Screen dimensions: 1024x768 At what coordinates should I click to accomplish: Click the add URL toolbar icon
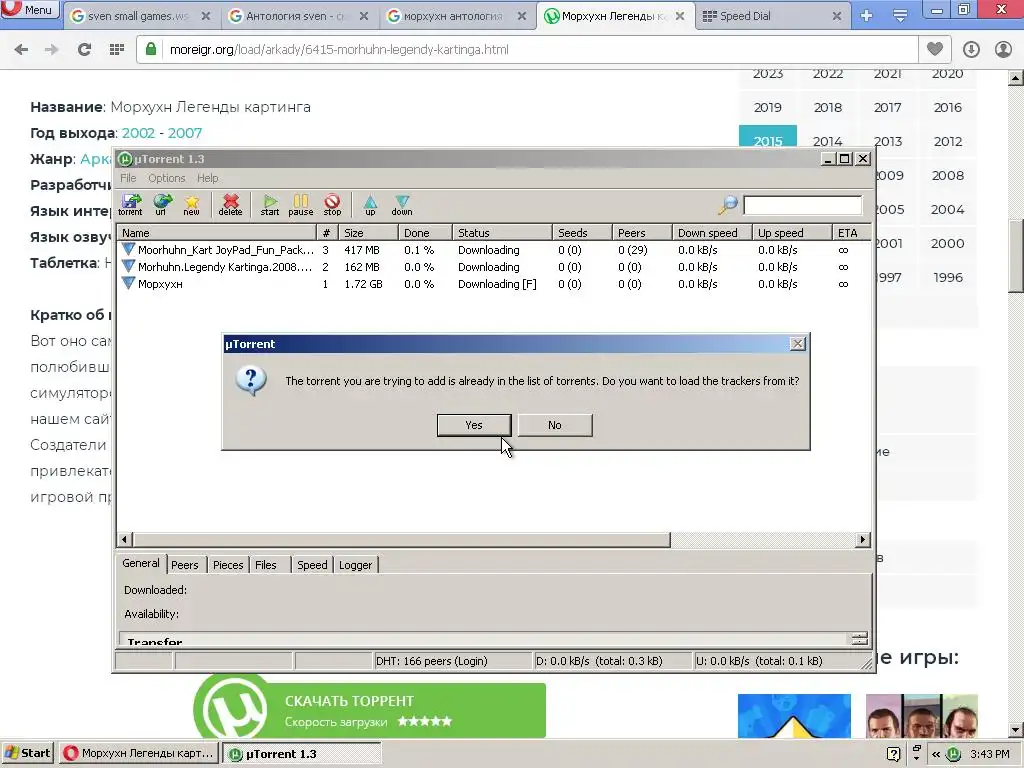pyautogui.click(x=161, y=204)
